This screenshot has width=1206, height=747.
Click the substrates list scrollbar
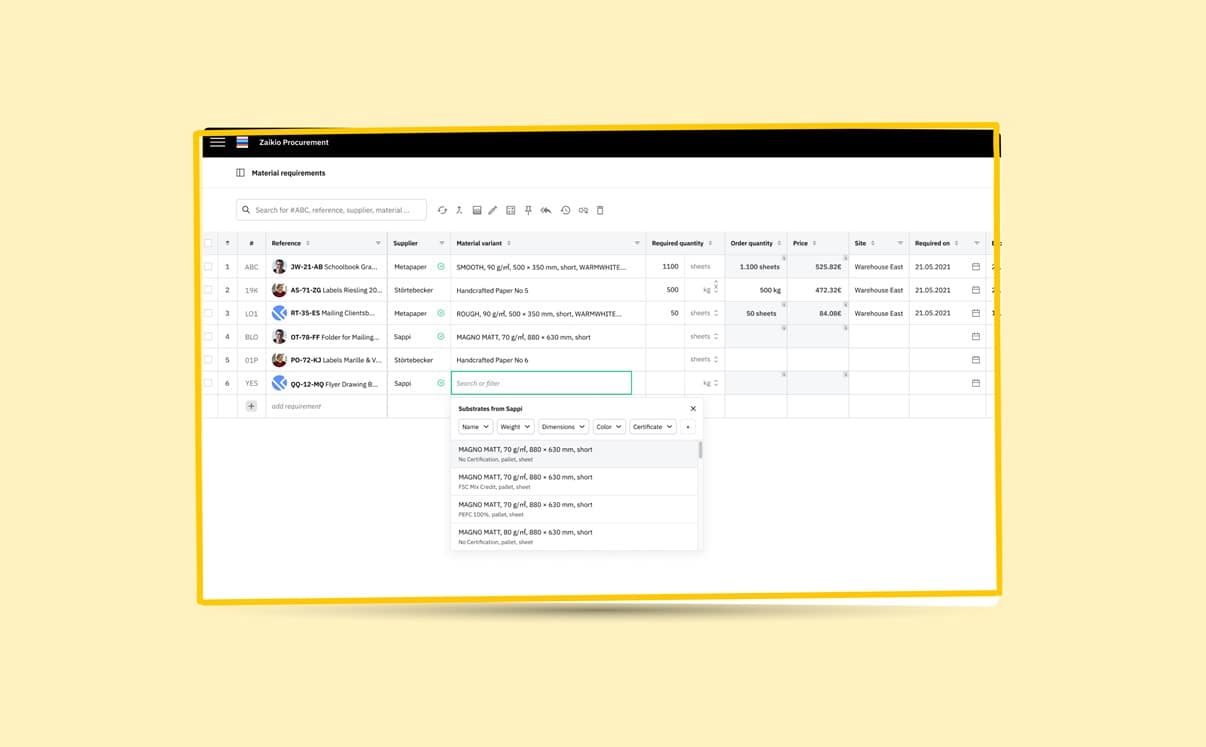pos(700,451)
